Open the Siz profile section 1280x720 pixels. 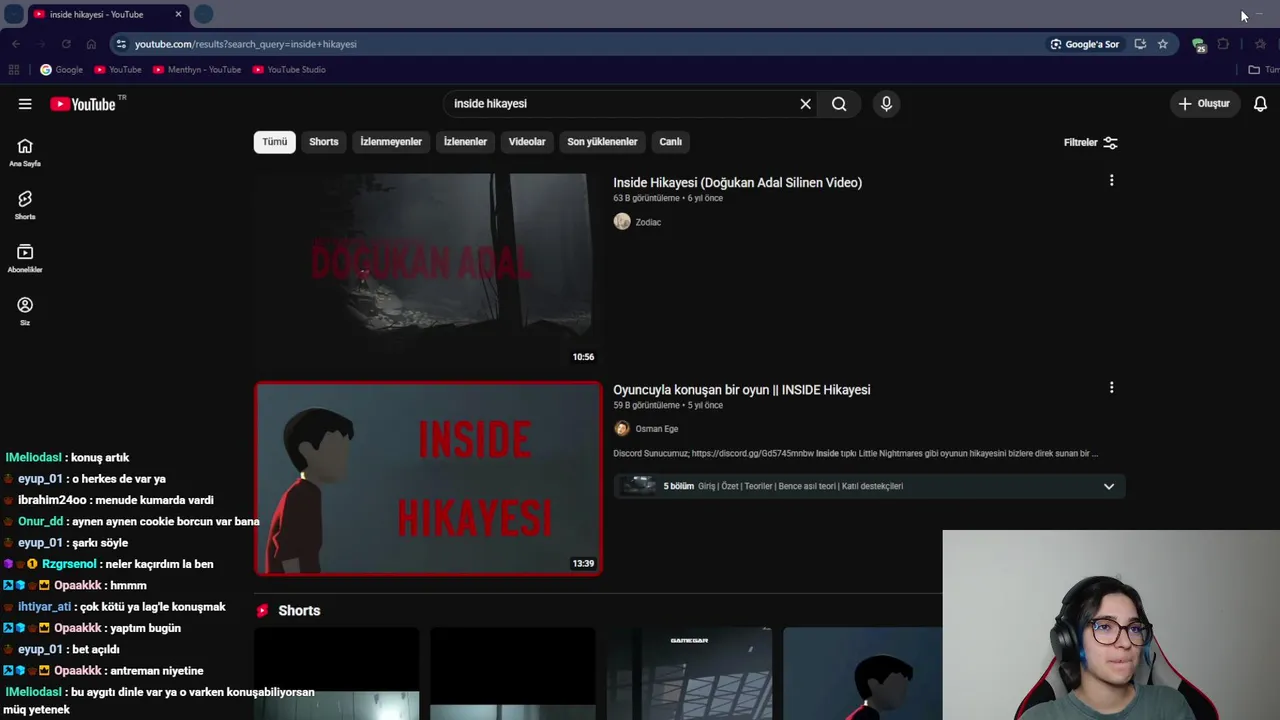tap(25, 311)
